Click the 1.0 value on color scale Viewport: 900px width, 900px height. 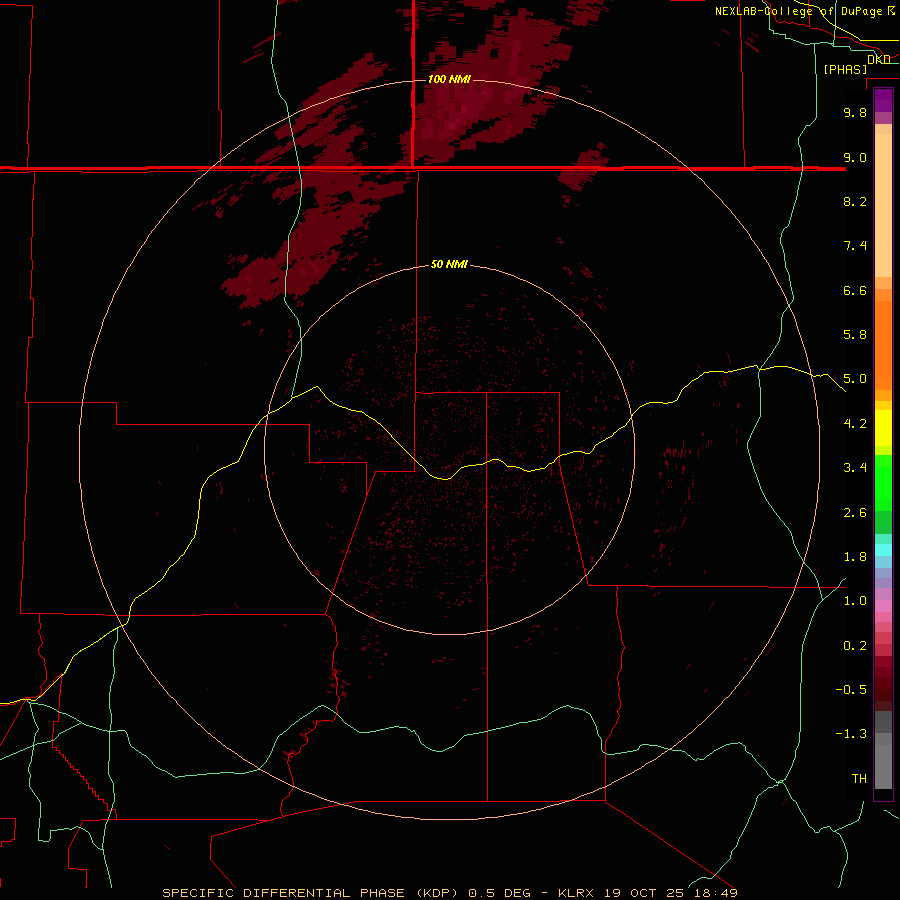(855, 601)
